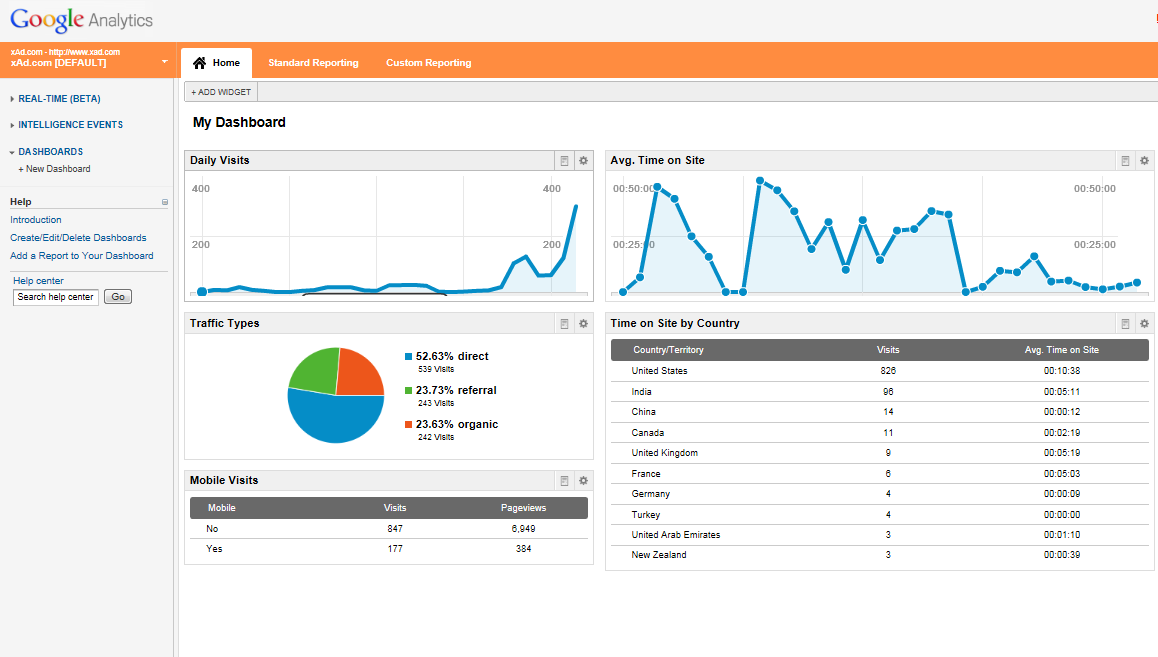This screenshot has width=1158, height=657.
Task: Click the Daily Visits widget gear icon
Action: point(584,161)
